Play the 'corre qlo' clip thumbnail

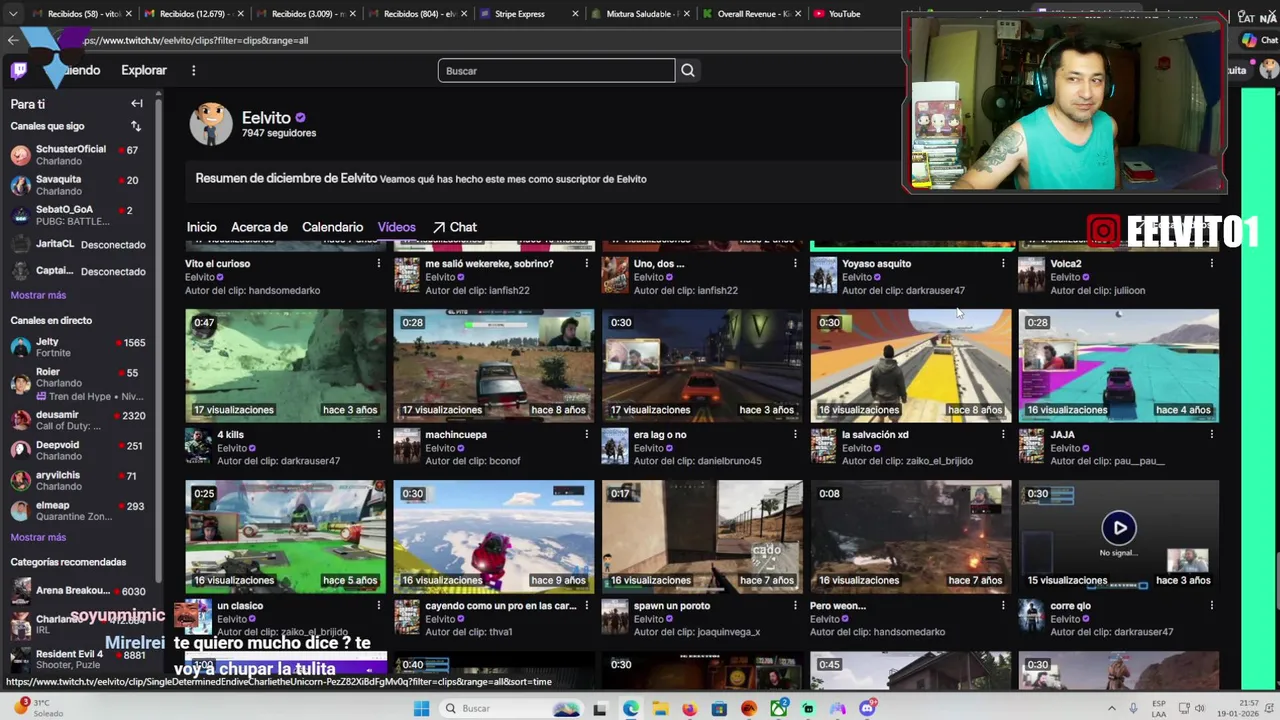[x=1118, y=536]
